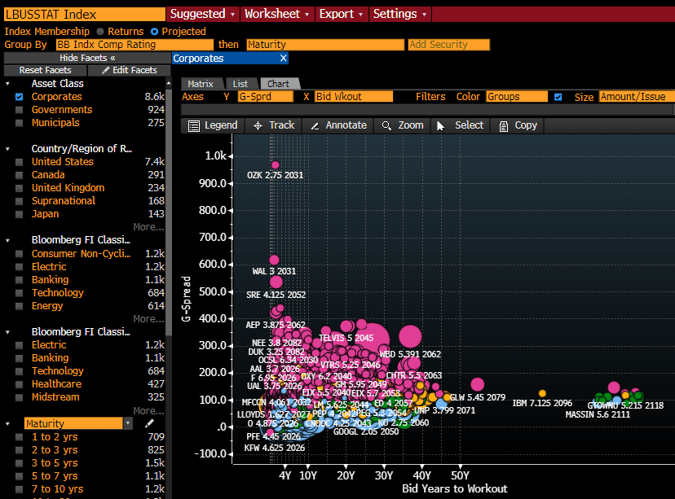Edit the X axis Bid Wkout field
675x499 pixels.
pyautogui.click(x=353, y=96)
